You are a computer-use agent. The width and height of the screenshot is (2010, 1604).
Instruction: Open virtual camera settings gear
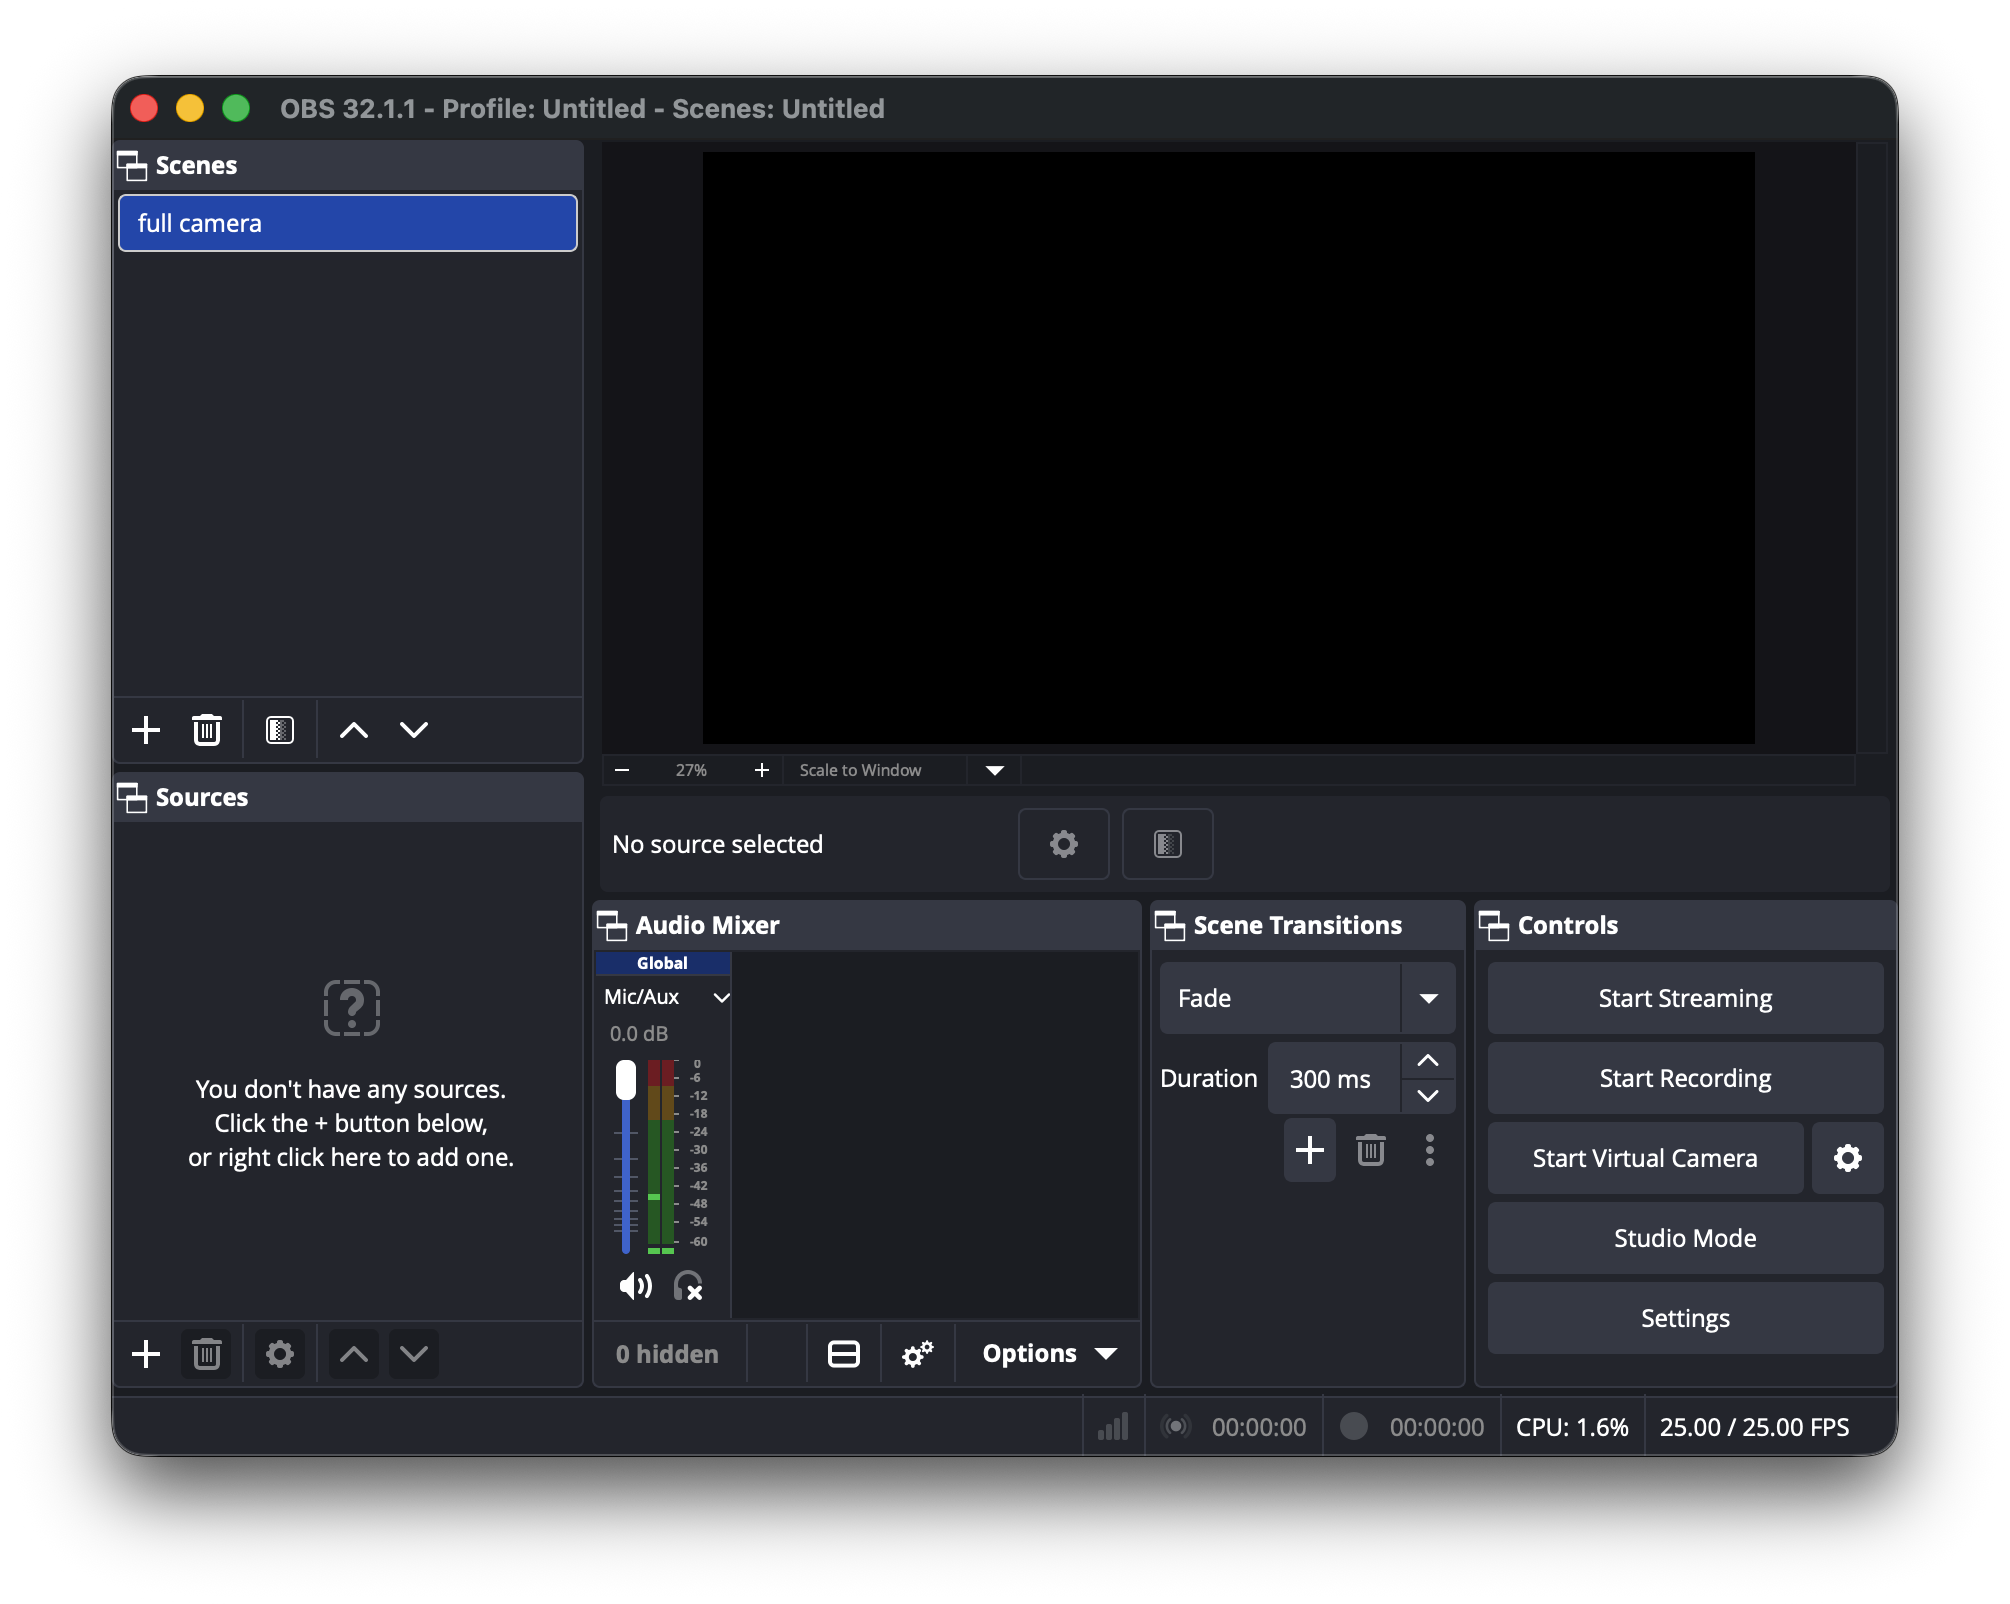point(1847,1158)
